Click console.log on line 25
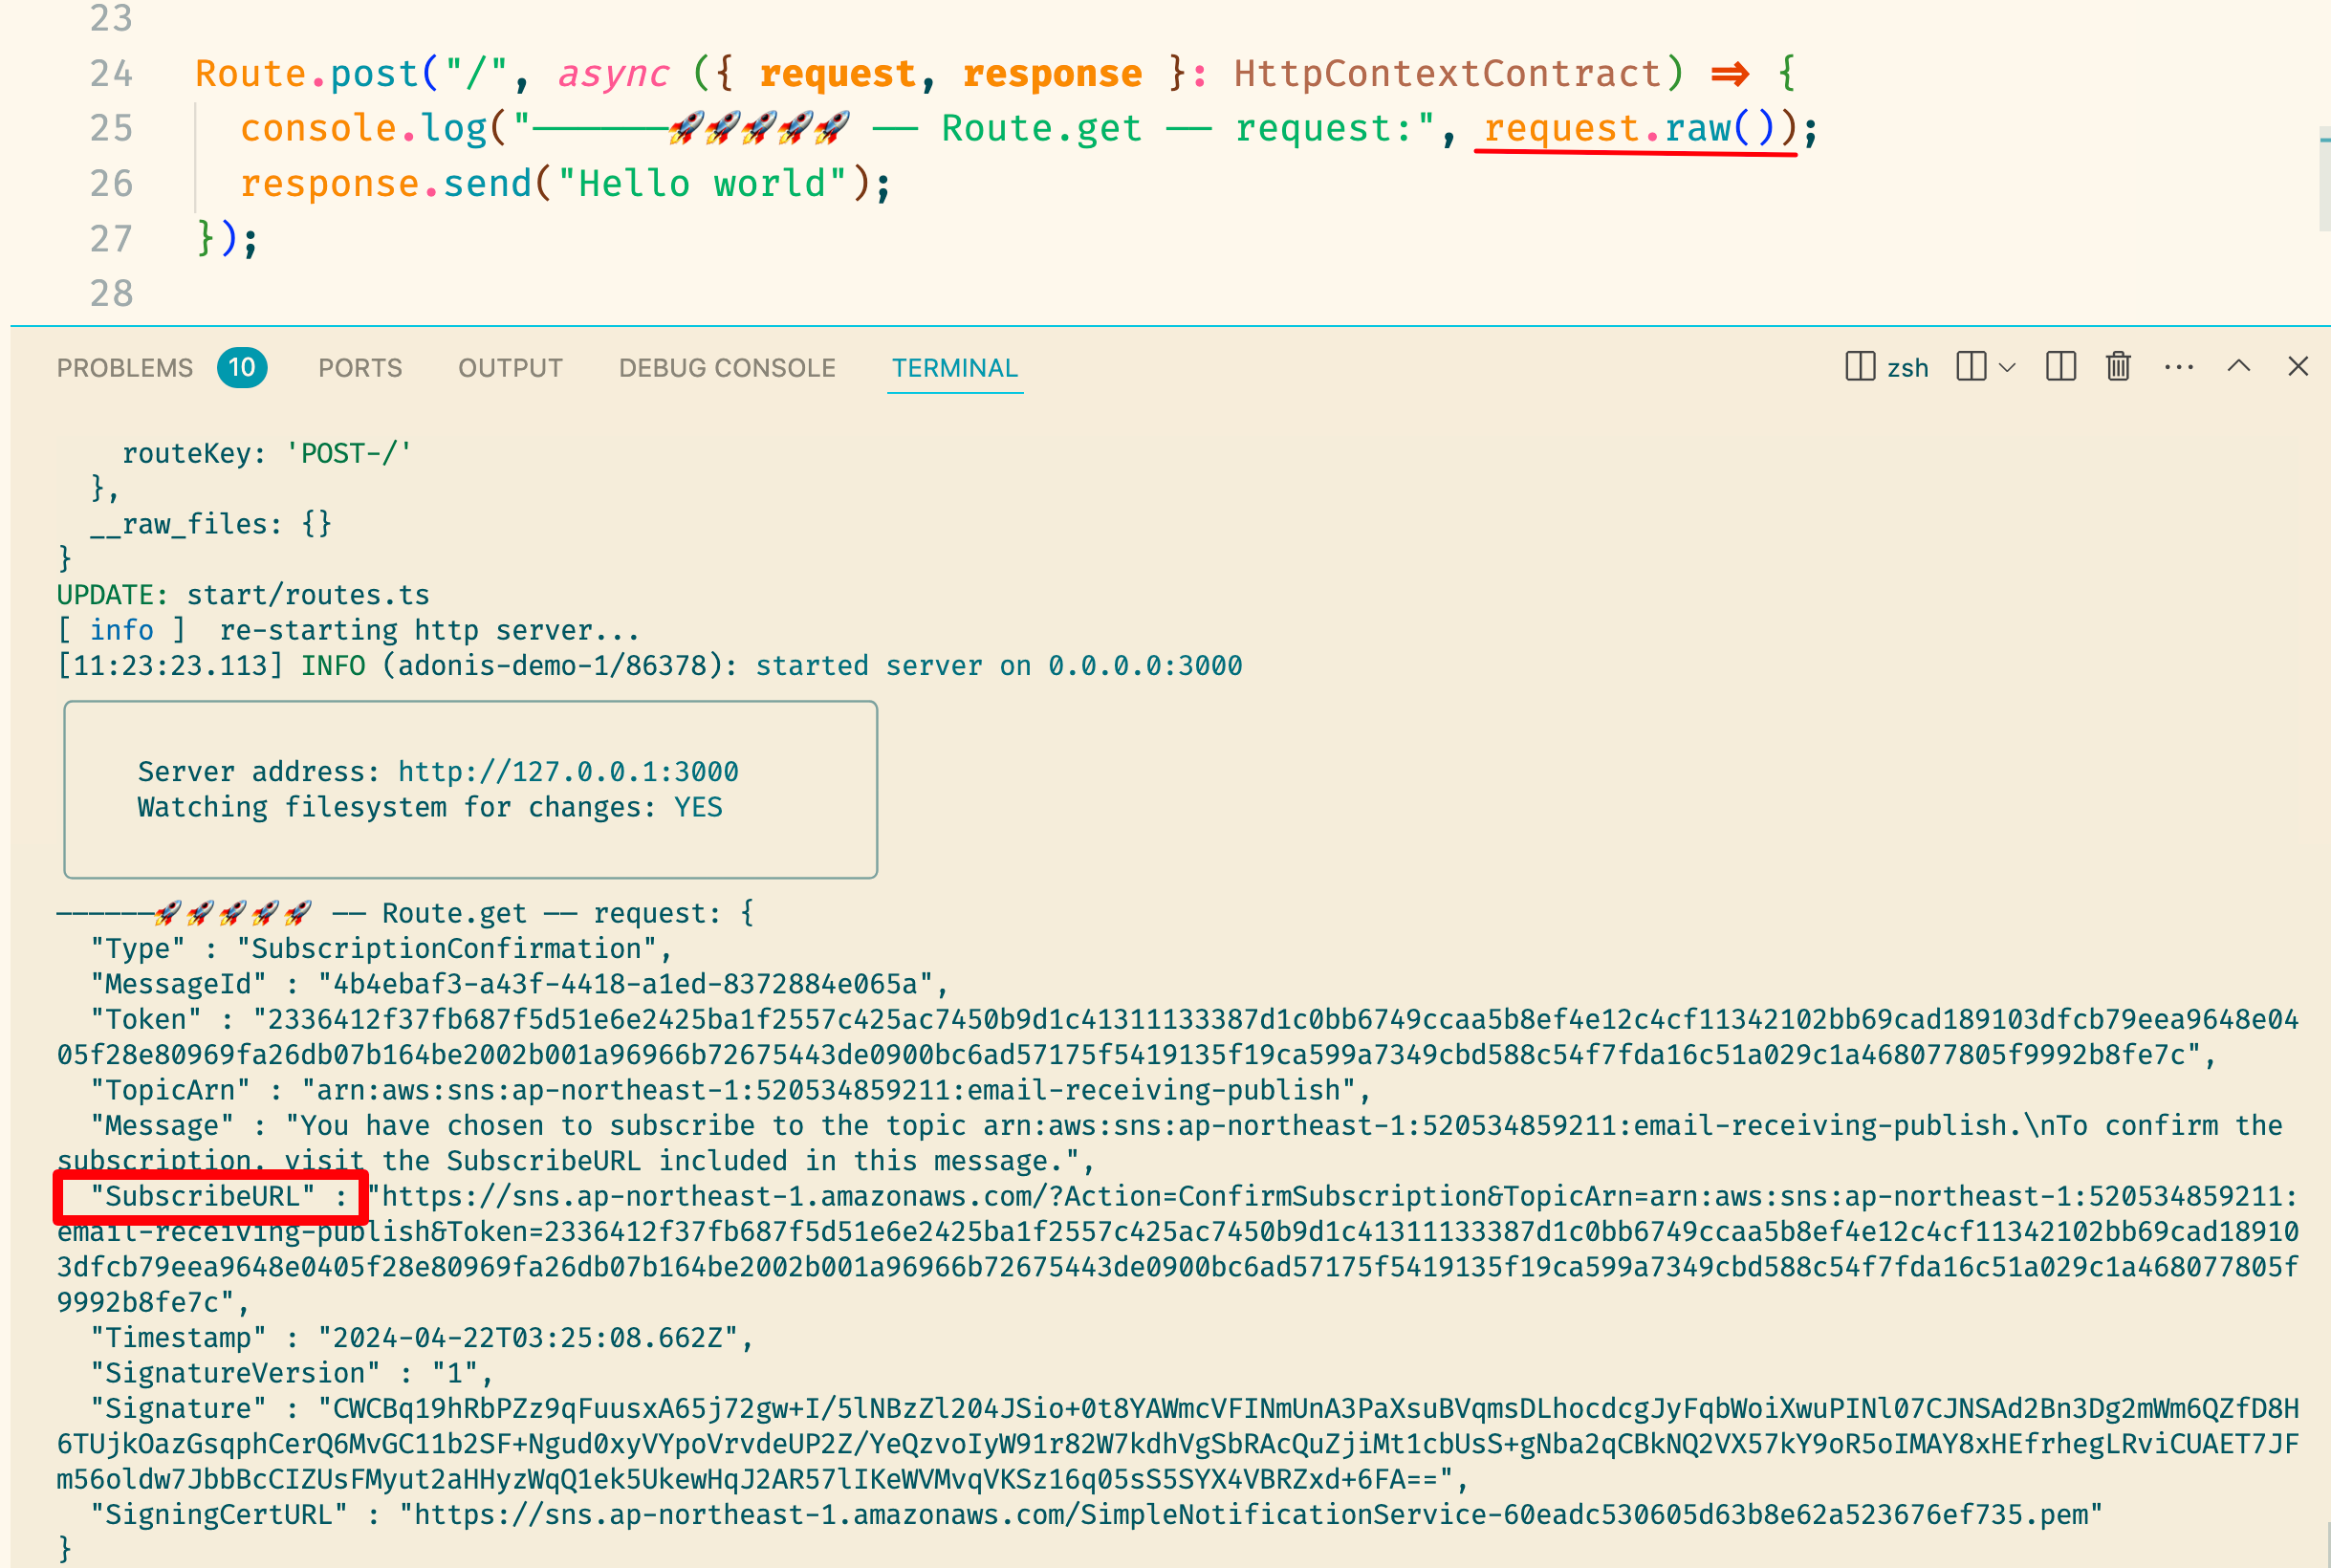The width and height of the screenshot is (2331, 1568). point(364,129)
